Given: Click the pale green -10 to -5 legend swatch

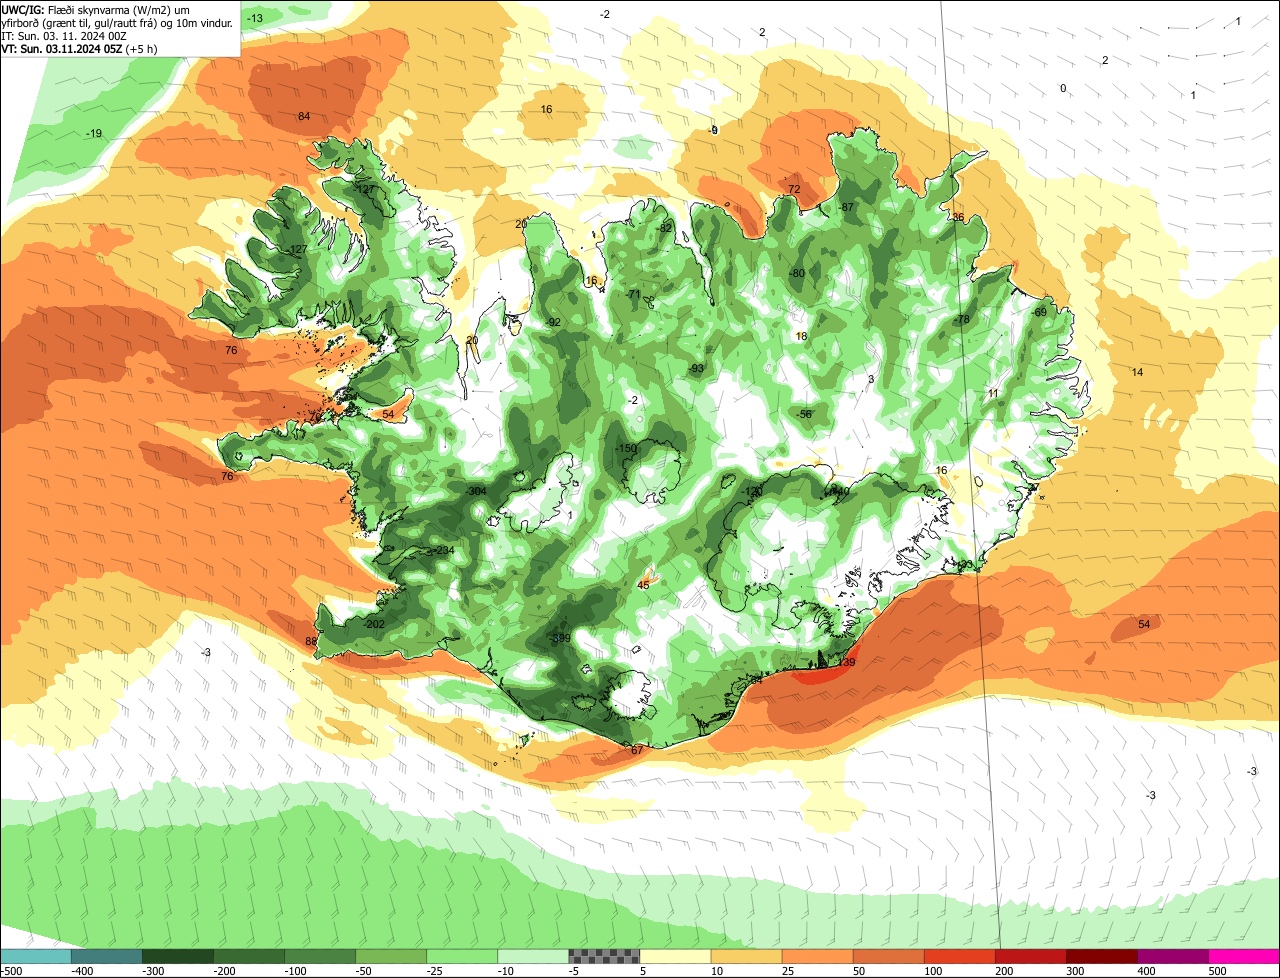Looking at the screenshot, I should pyautogui.click(x=532, y=956).
